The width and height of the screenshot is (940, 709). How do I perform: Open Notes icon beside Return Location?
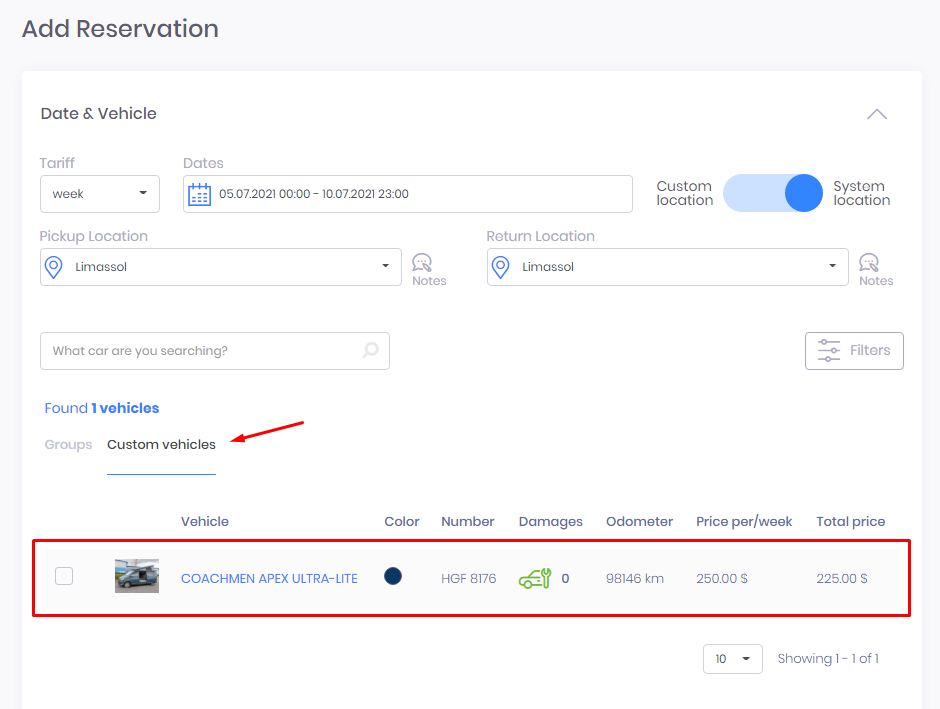click(x=869, y=263)
